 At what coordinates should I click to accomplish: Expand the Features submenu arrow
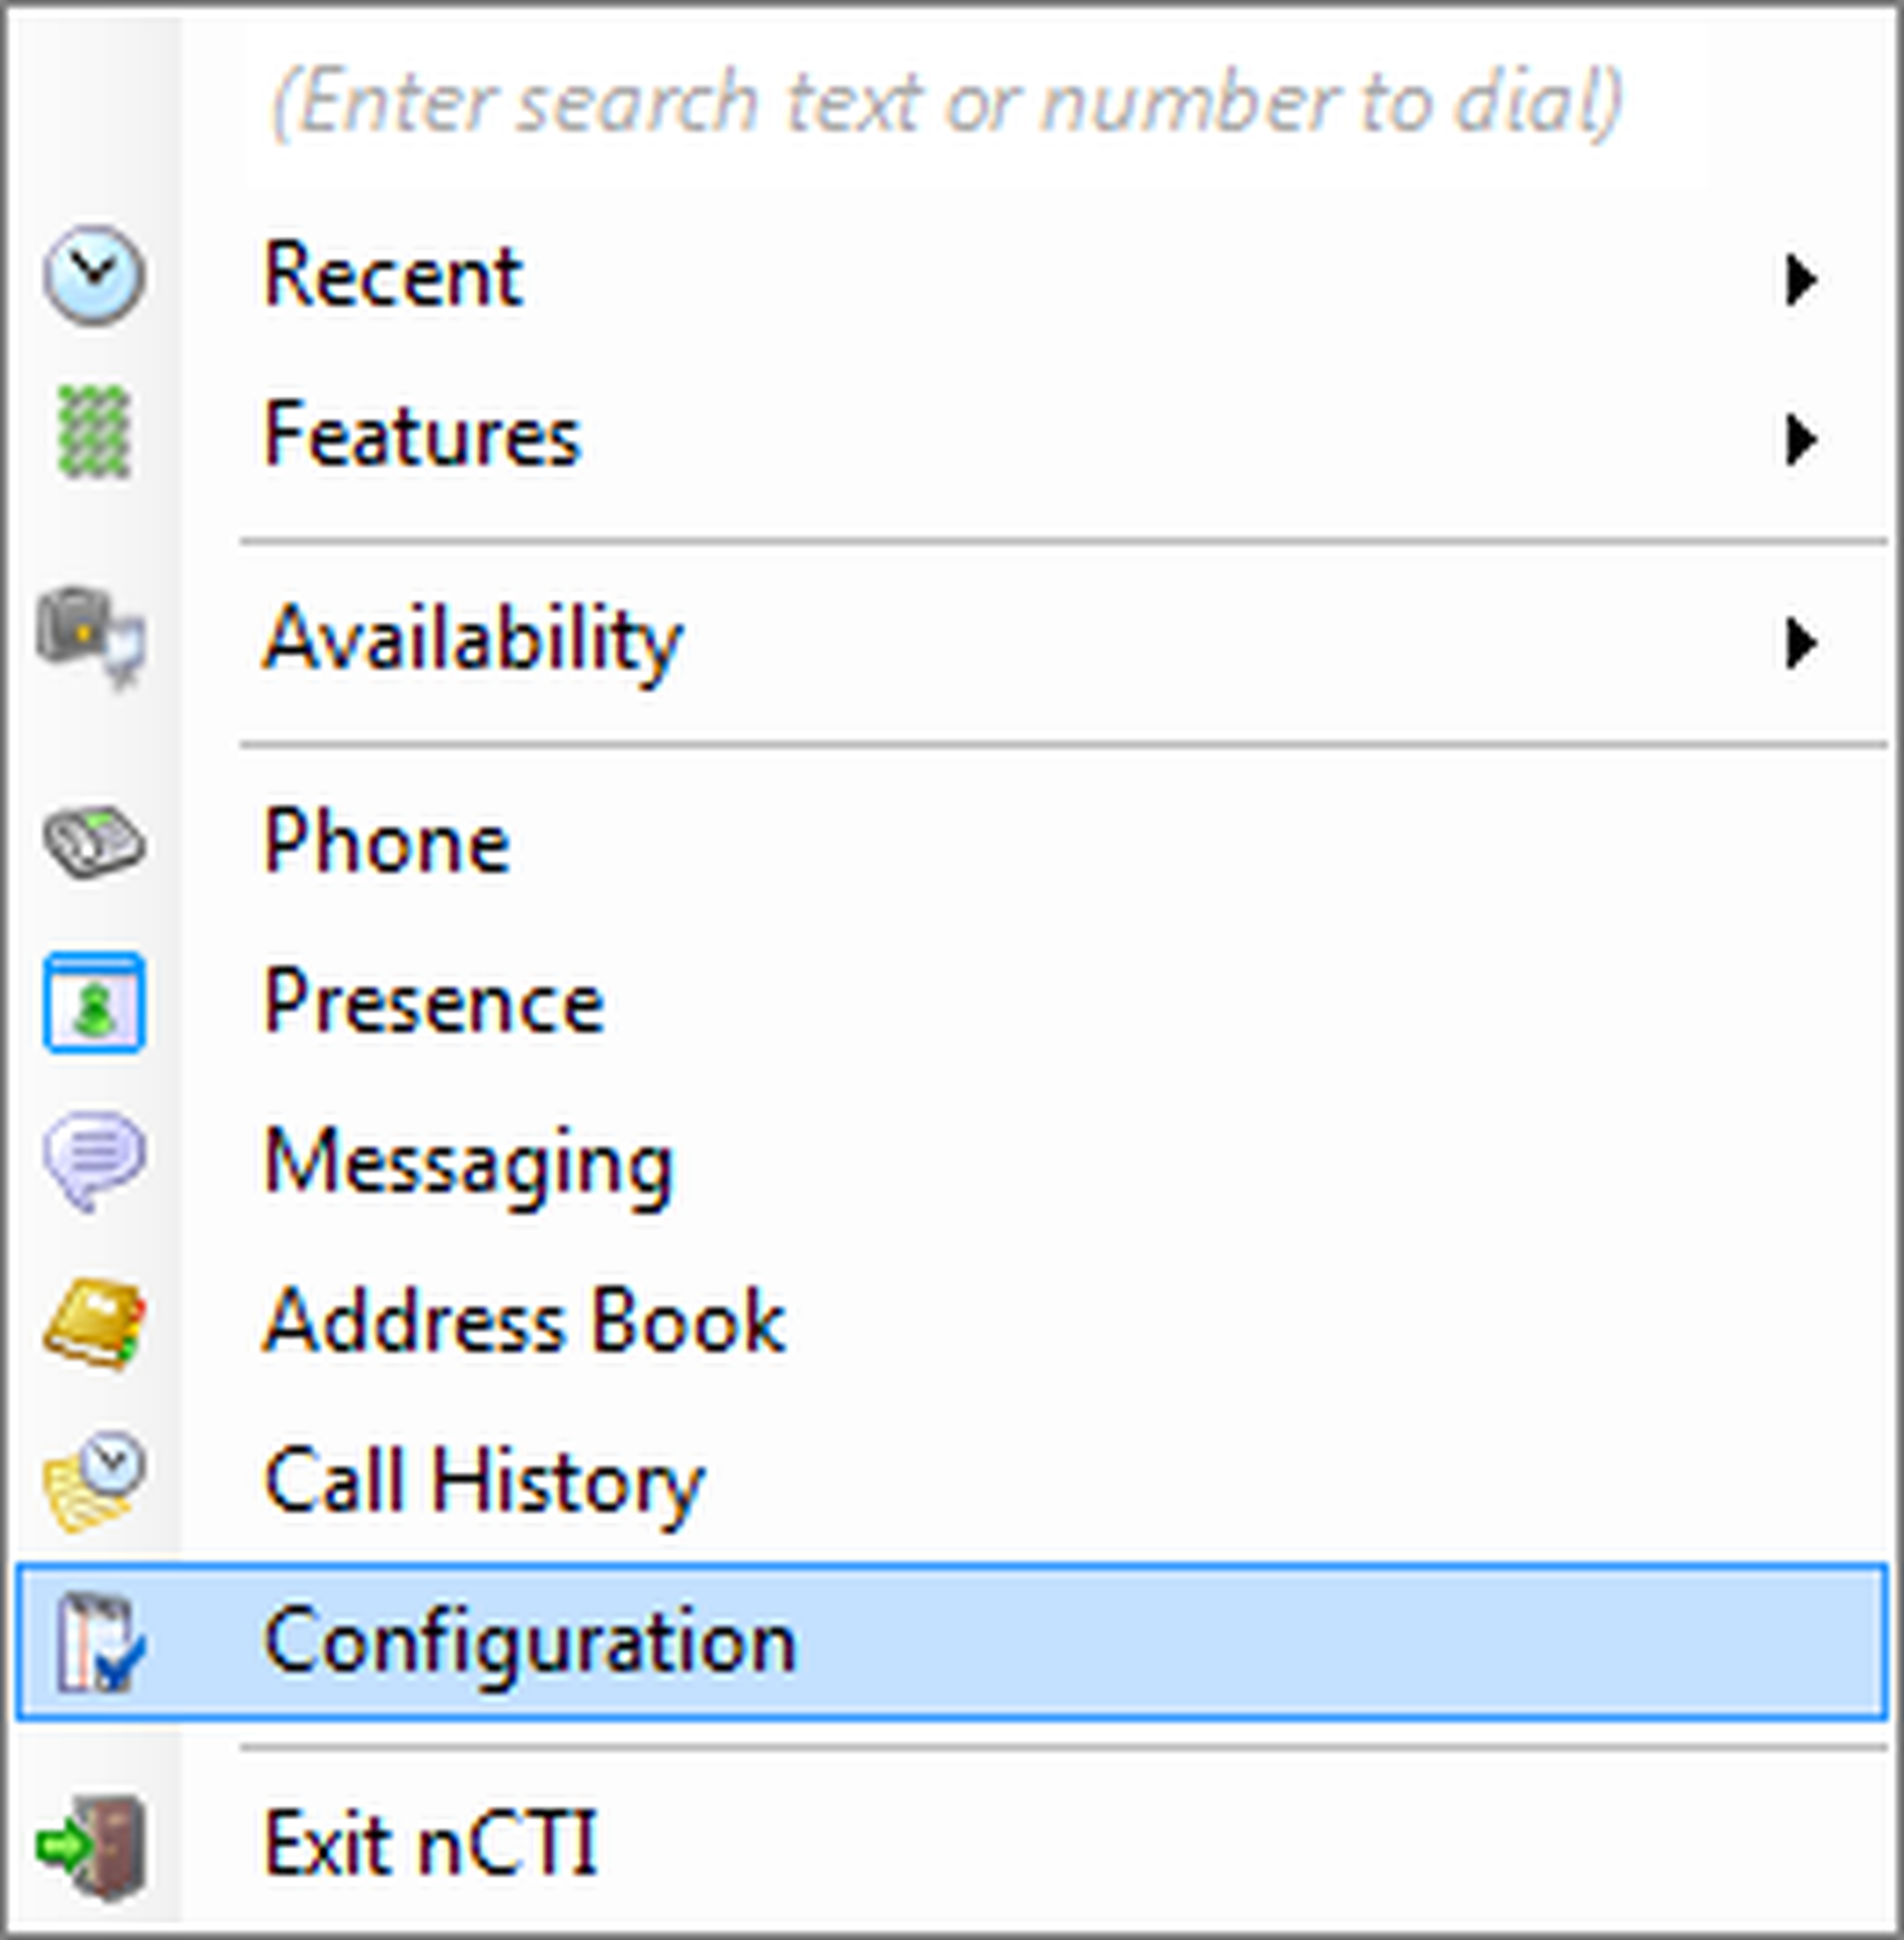click(x=1800, y=440)
